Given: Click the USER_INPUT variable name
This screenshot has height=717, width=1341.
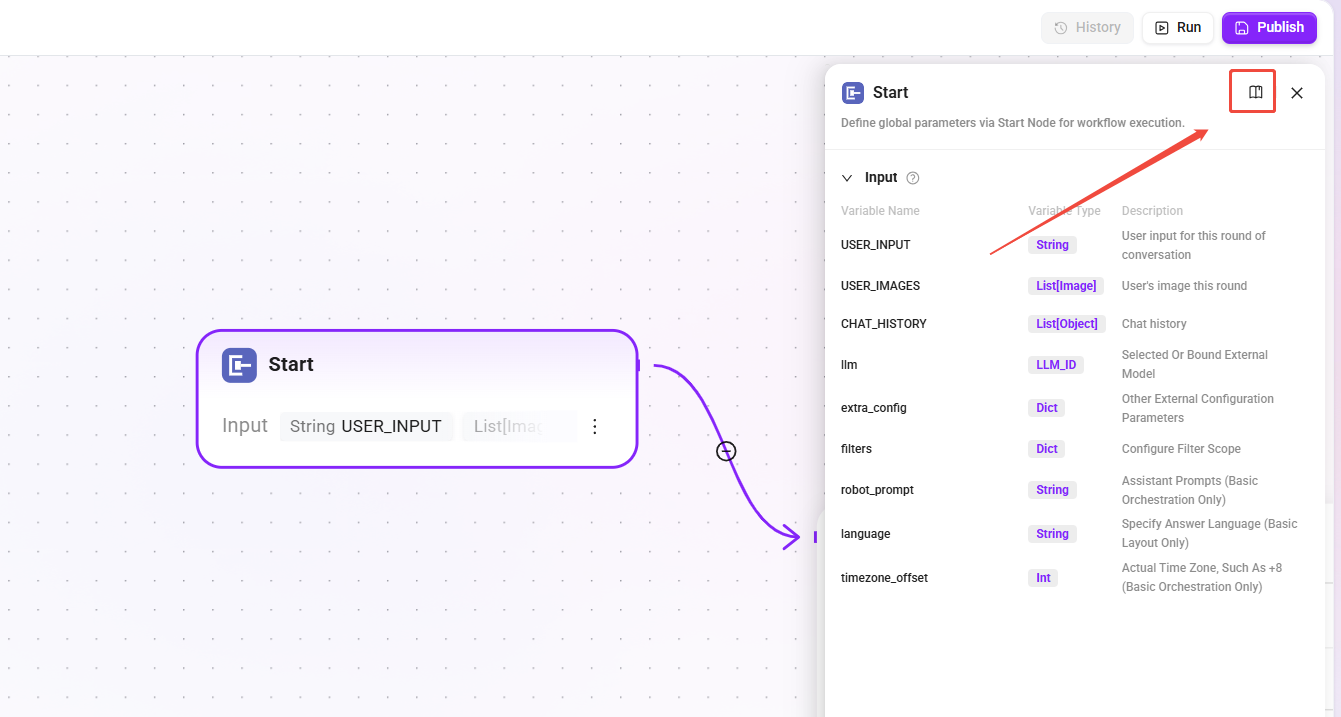Looking at the screenshot, I should pos(876,245).
